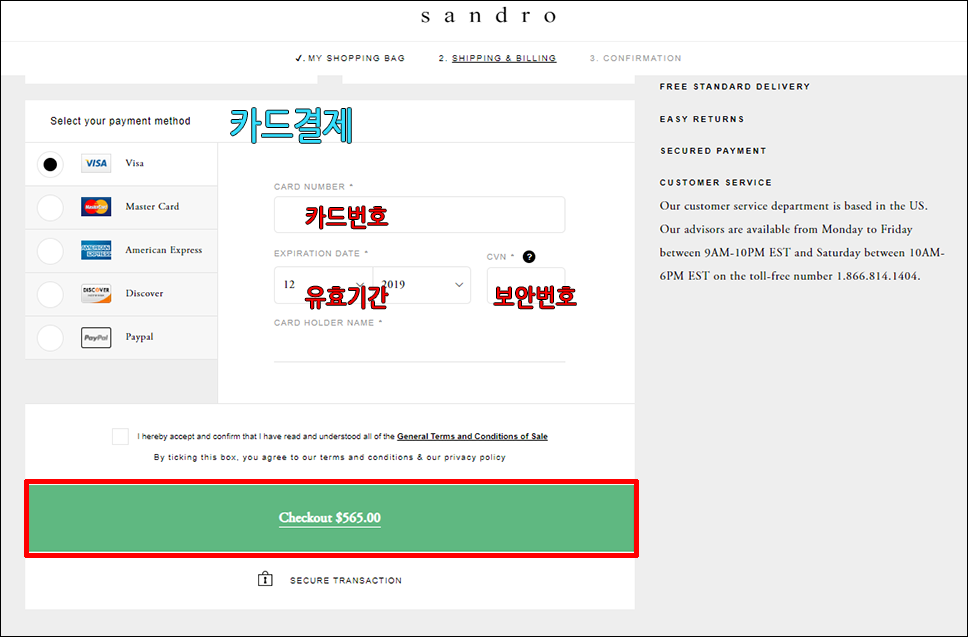
Task: Click the privacy policy agreement sentence
Action: pos(330,457)
